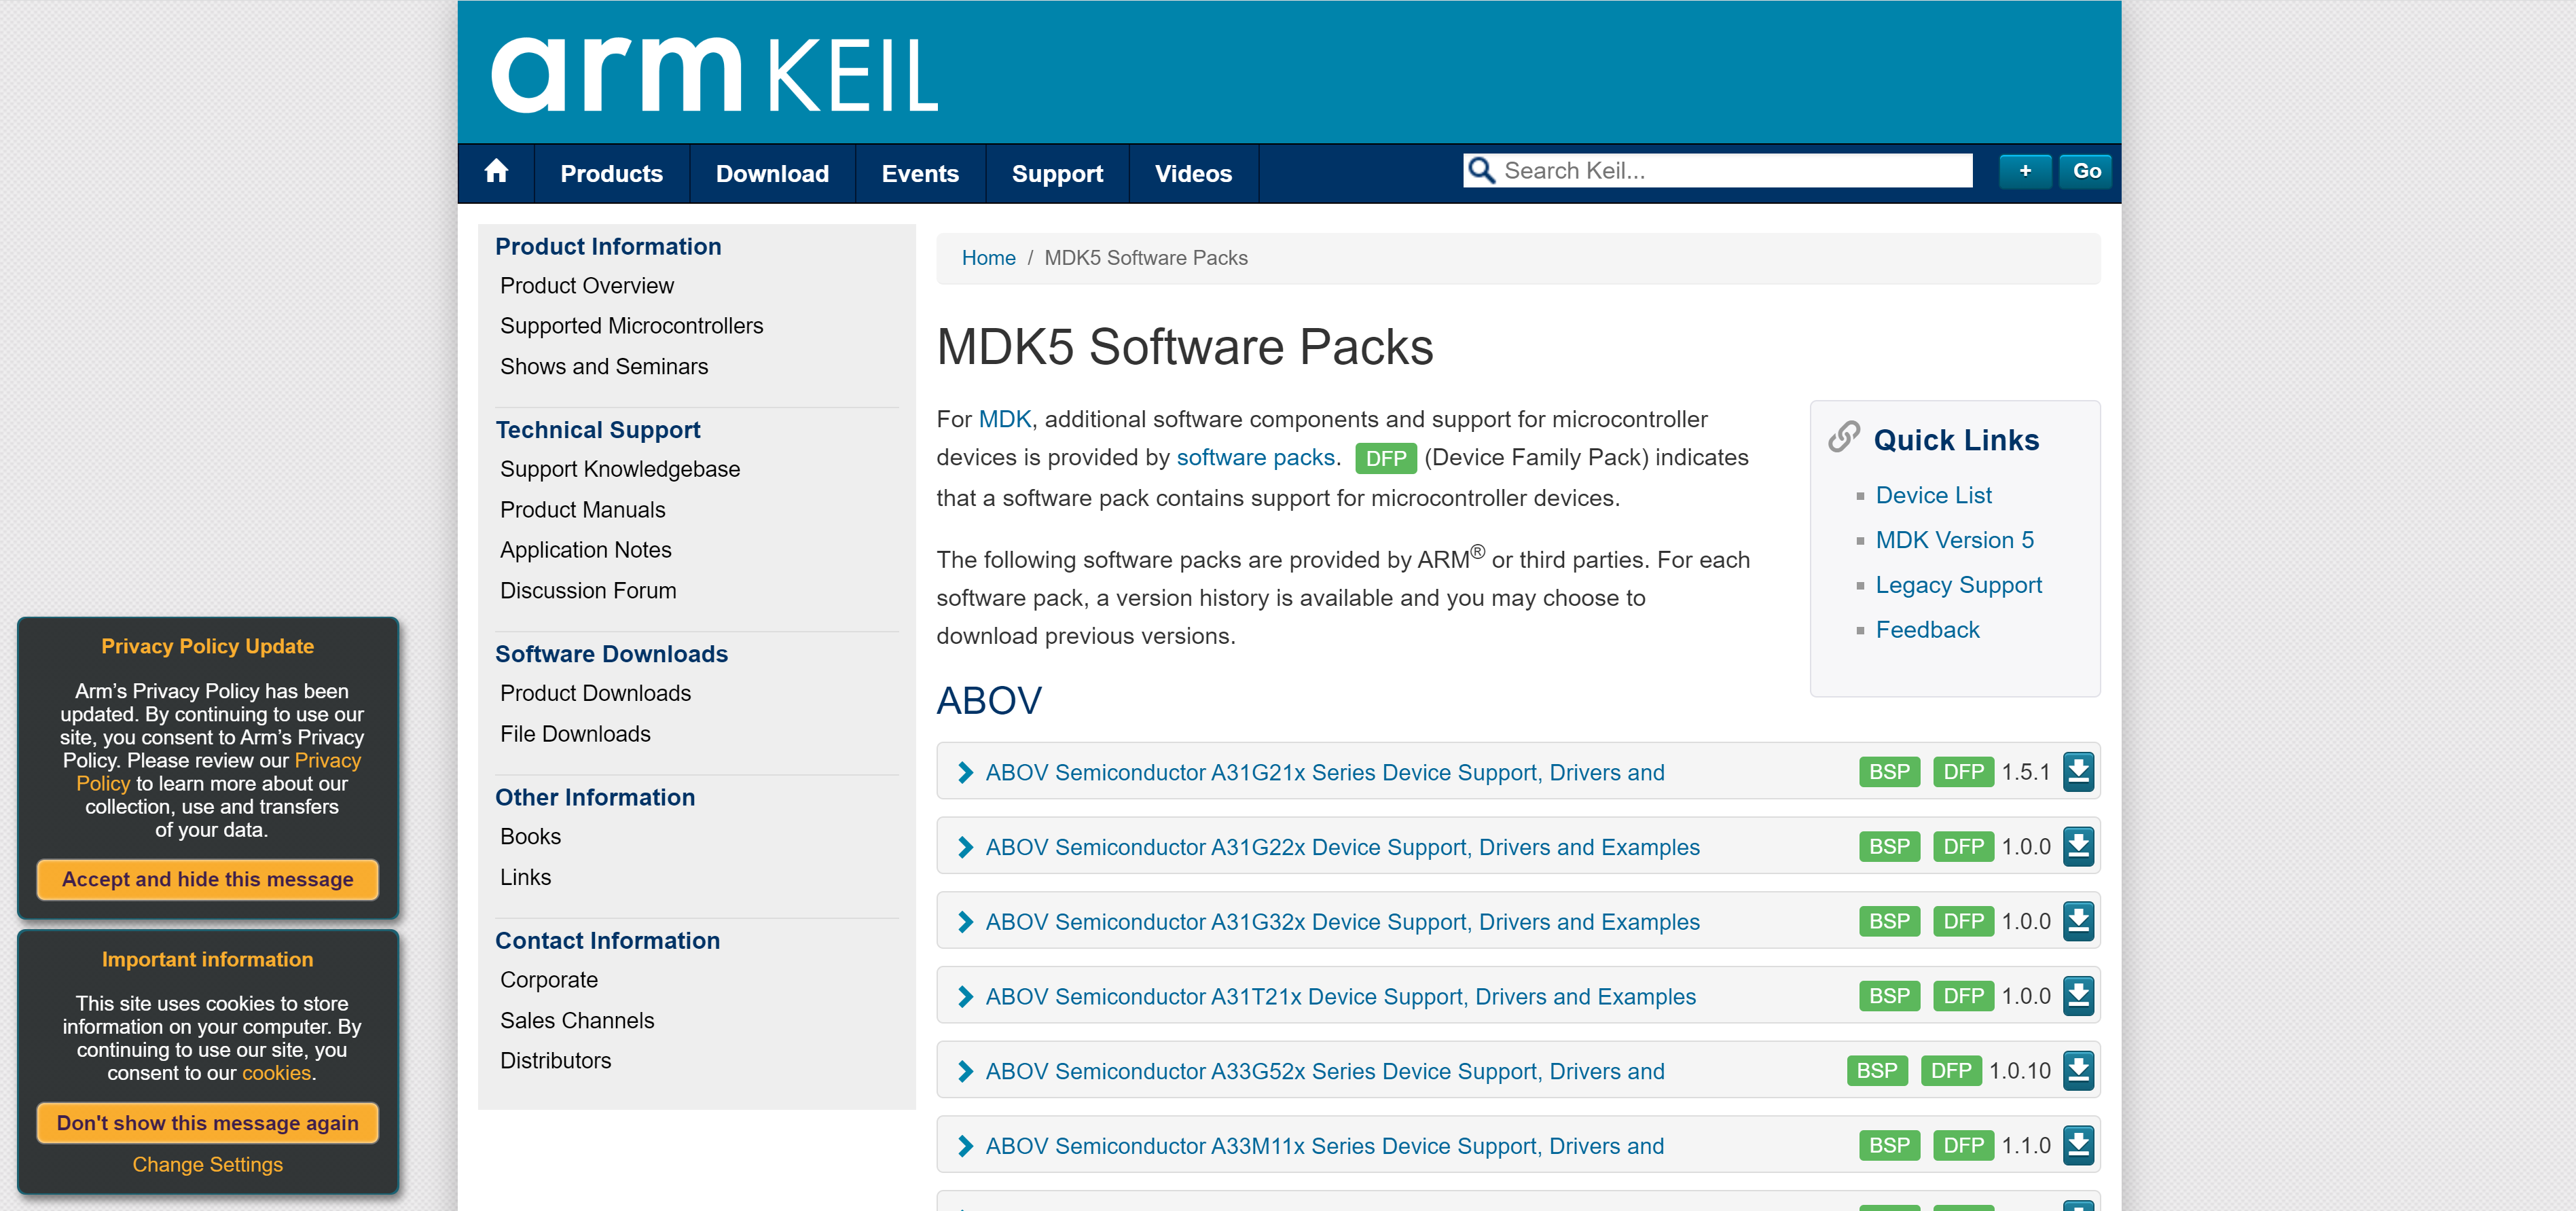Open the Support menu item
Screen dimensions: 2576x1211
coord(1056,174)
